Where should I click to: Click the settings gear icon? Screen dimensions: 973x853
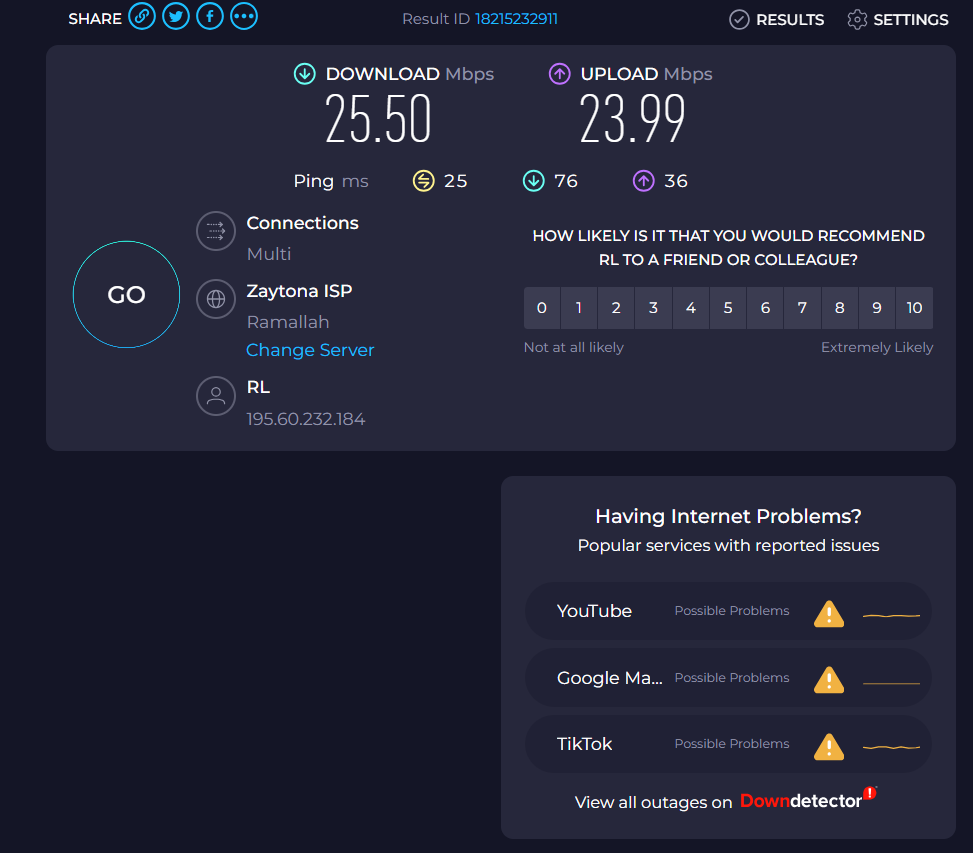pos(857,20)
